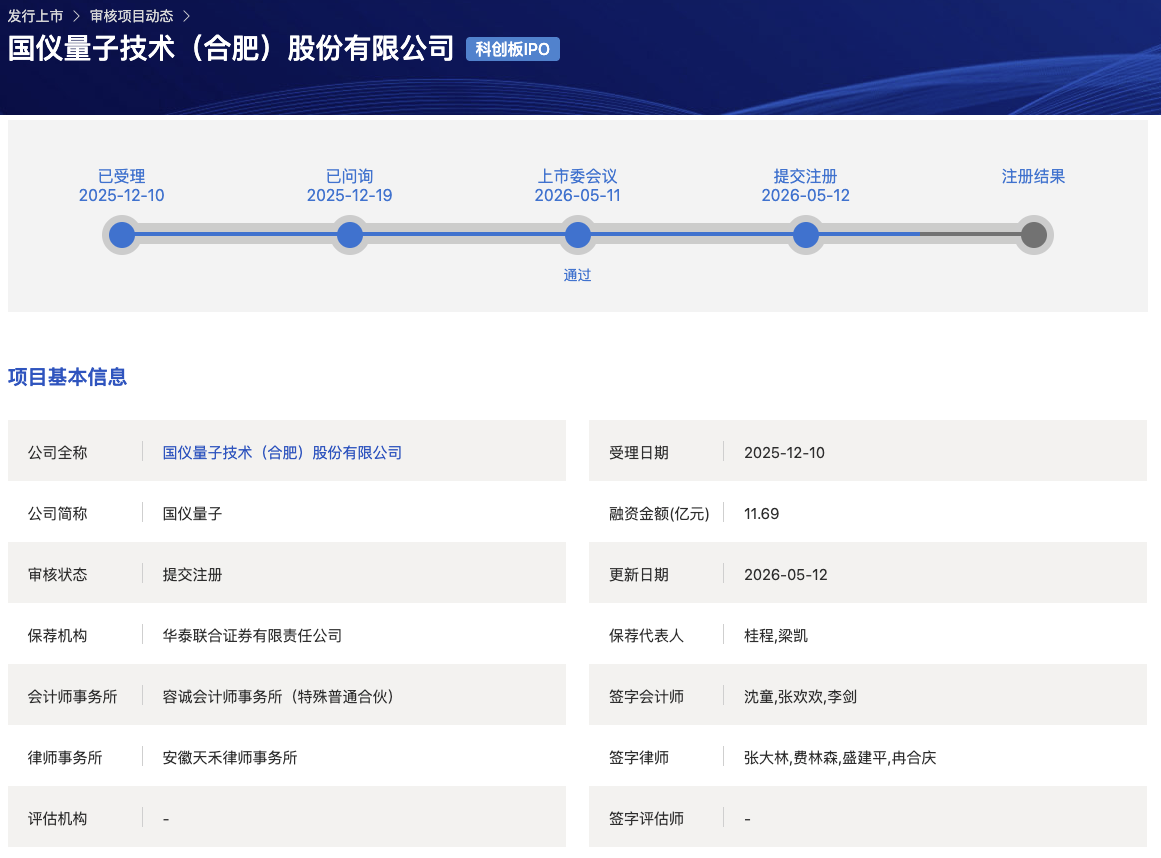1161x858 pixels.
Task: Click the 保荐代表人 names 桂程,梁凯
Action: (776, 635)
